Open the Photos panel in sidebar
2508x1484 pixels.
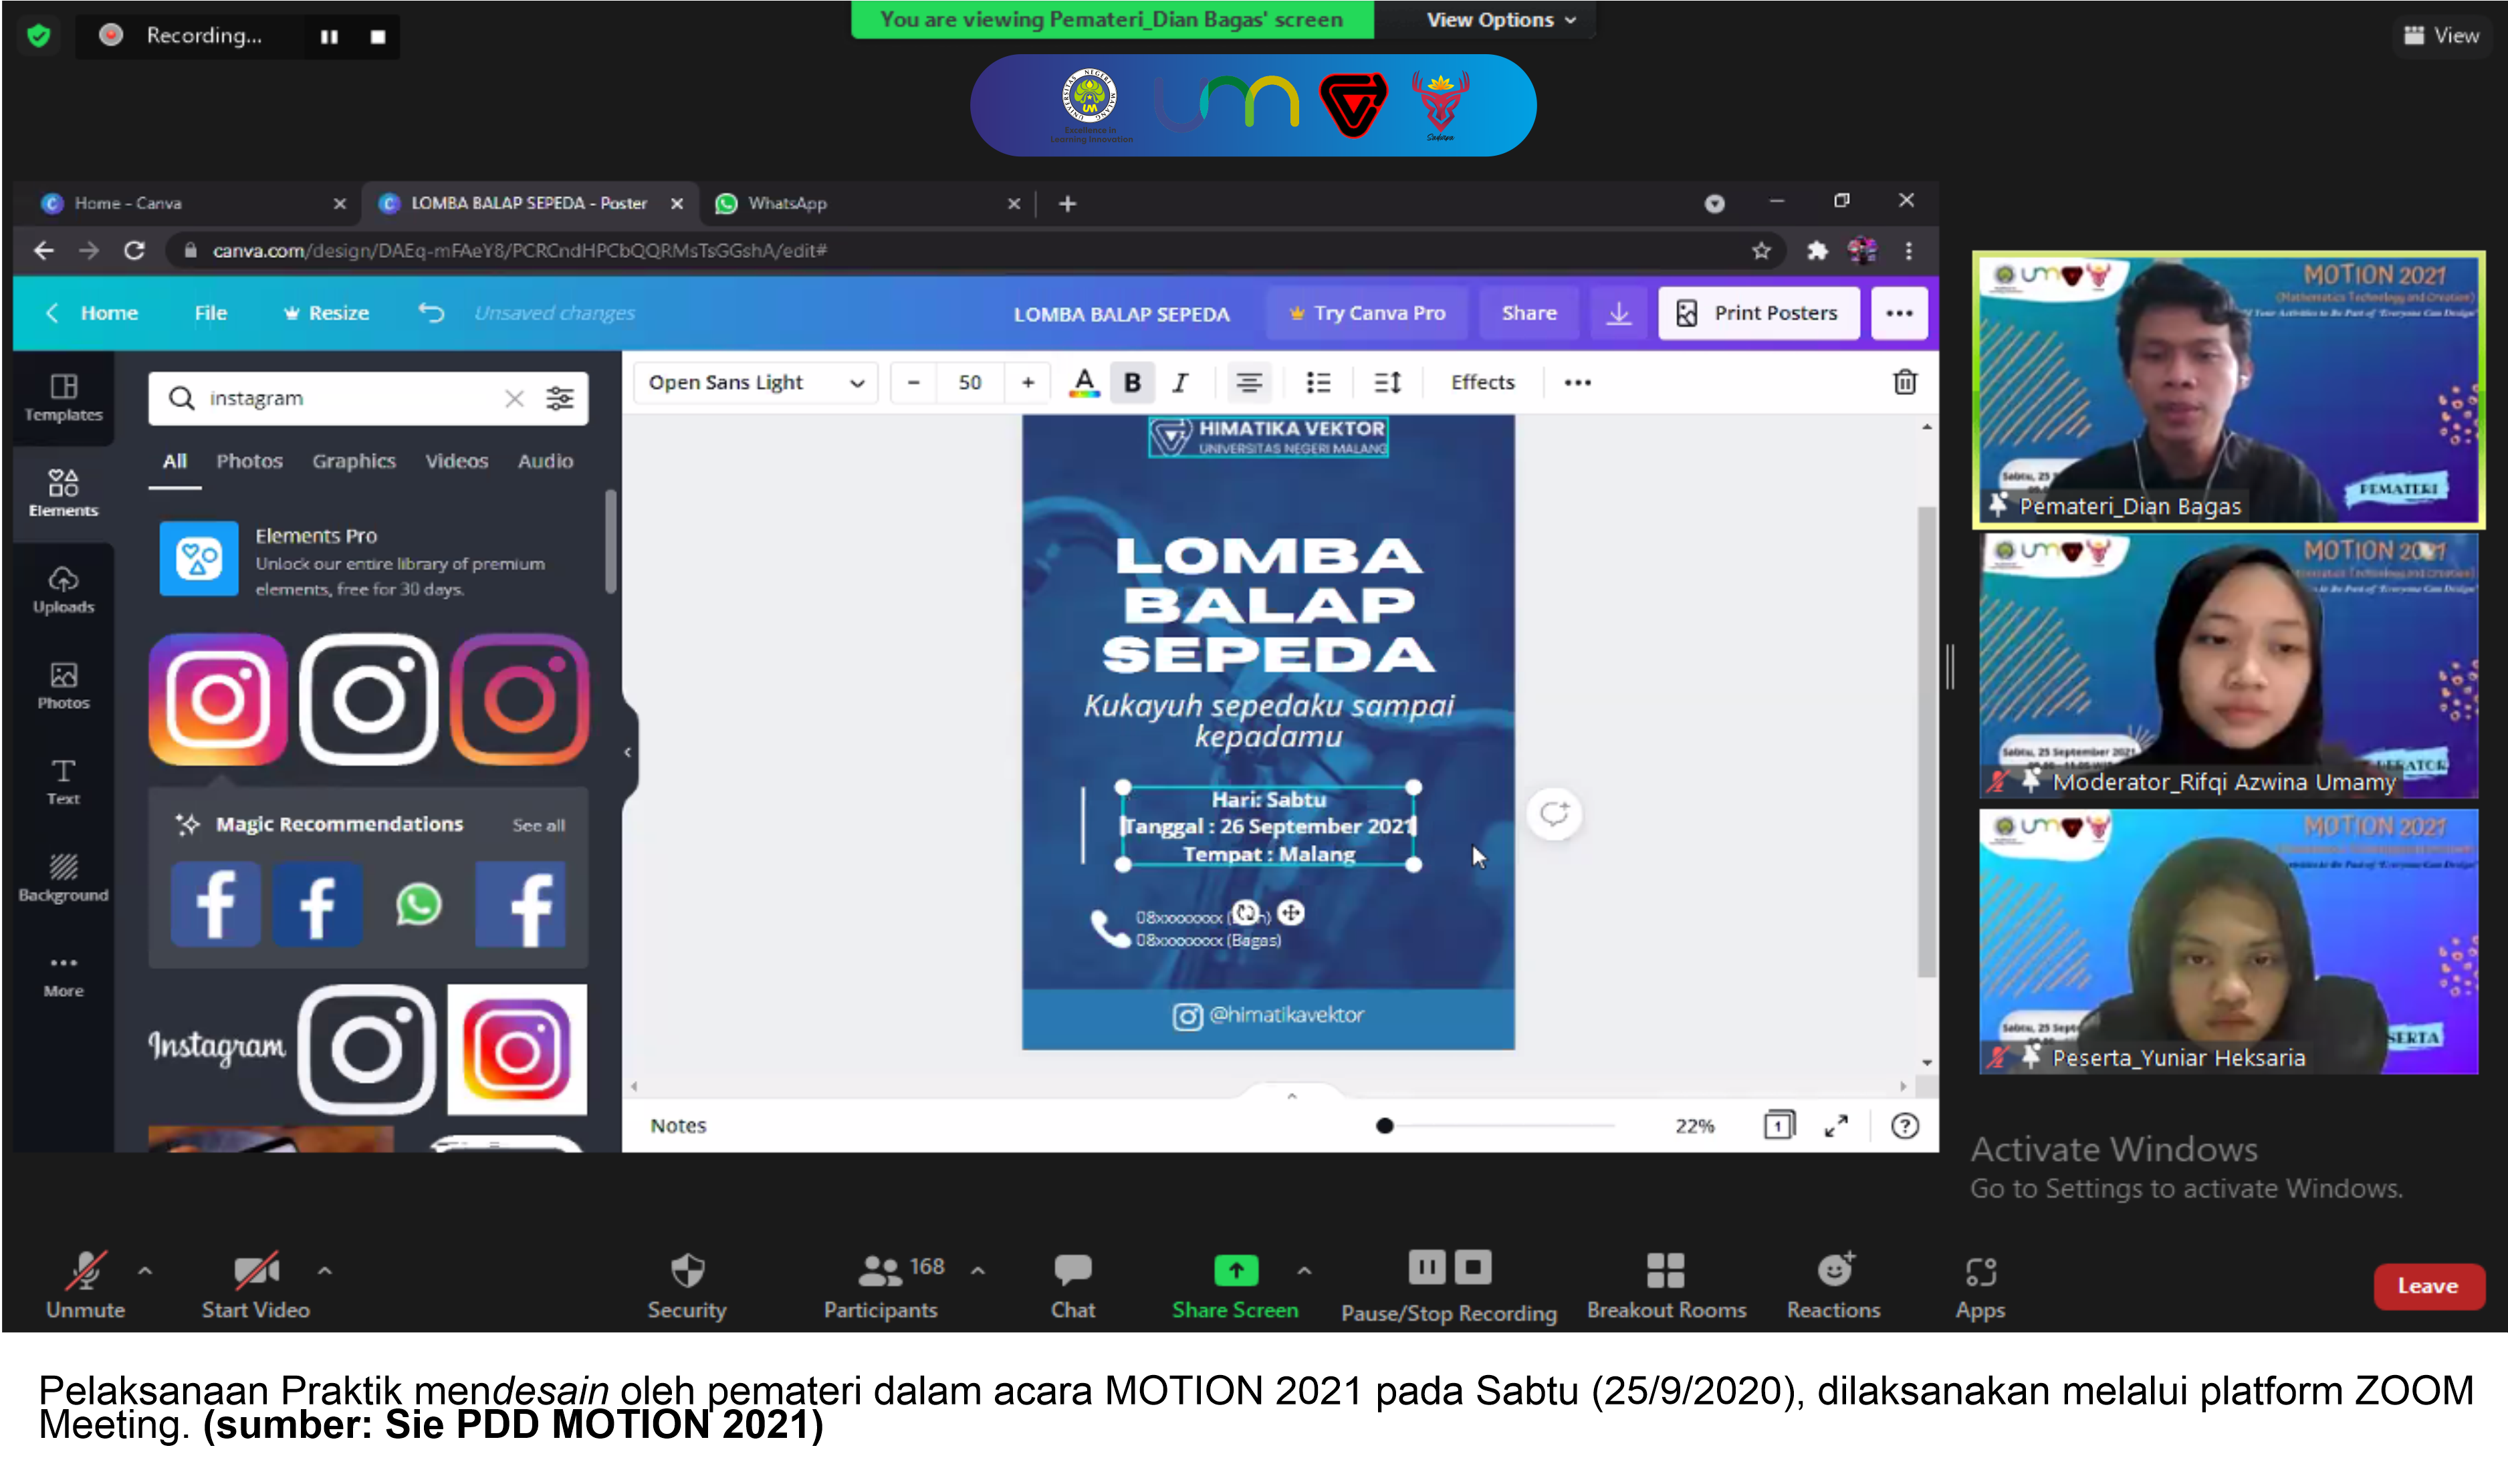[63, 685]
